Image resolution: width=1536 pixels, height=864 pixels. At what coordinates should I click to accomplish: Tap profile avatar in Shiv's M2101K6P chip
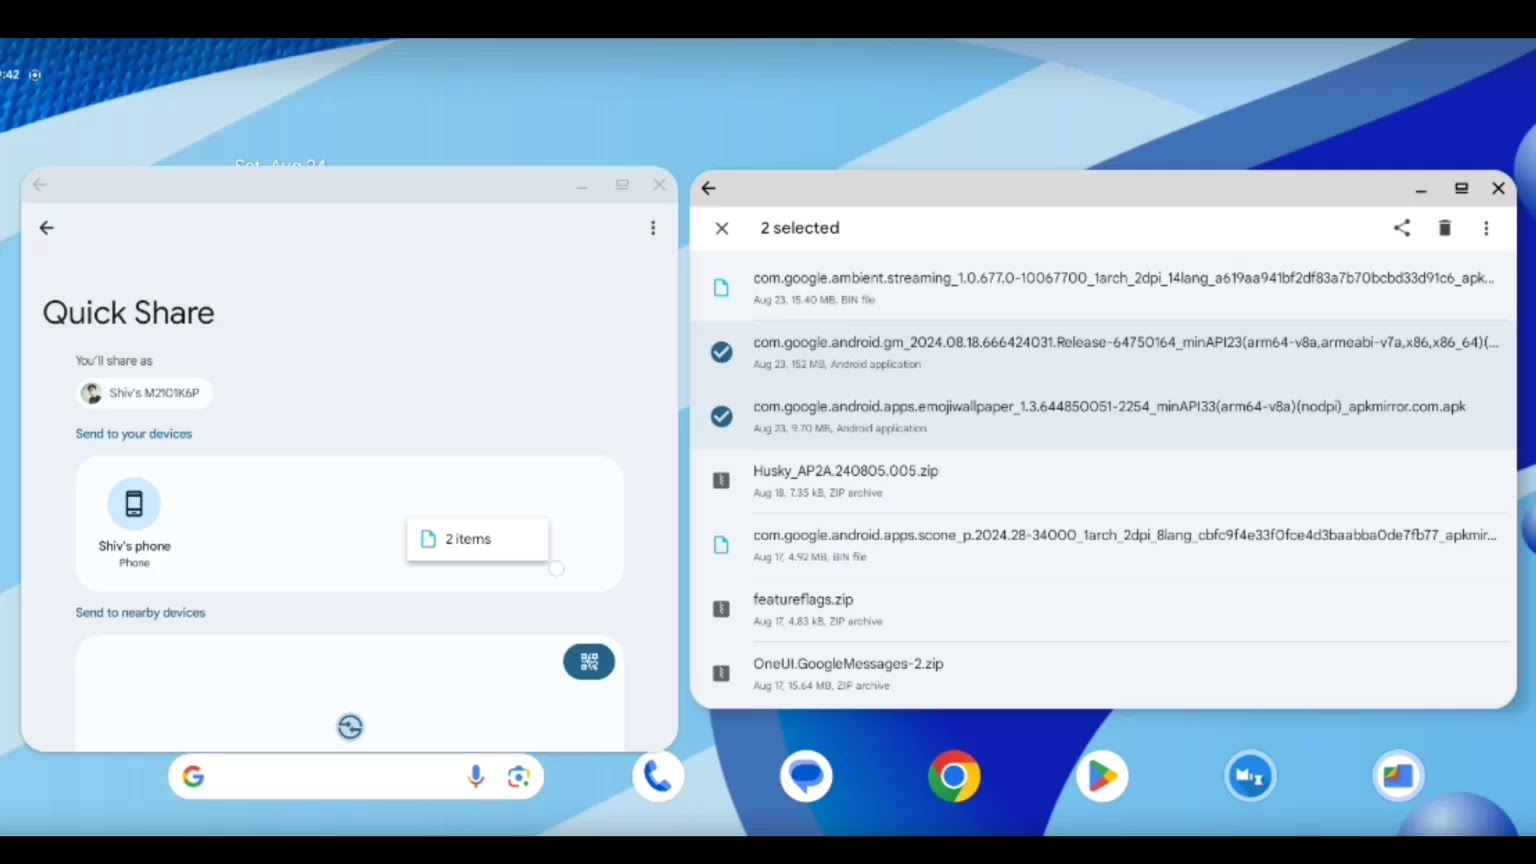[x=92, y=393]
